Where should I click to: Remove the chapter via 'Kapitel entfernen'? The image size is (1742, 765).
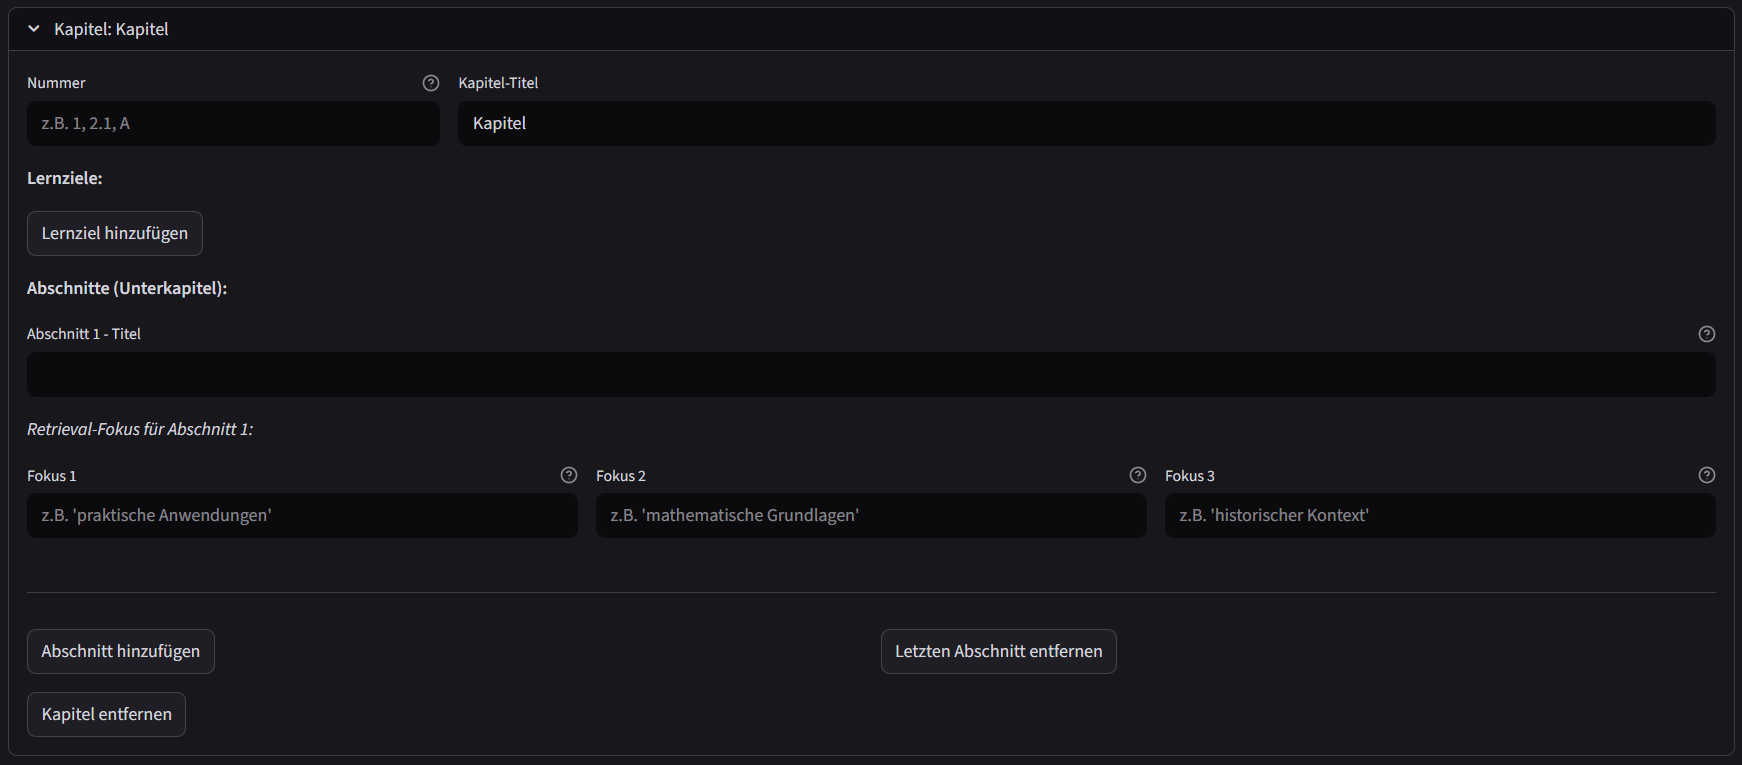coord(106,714)
